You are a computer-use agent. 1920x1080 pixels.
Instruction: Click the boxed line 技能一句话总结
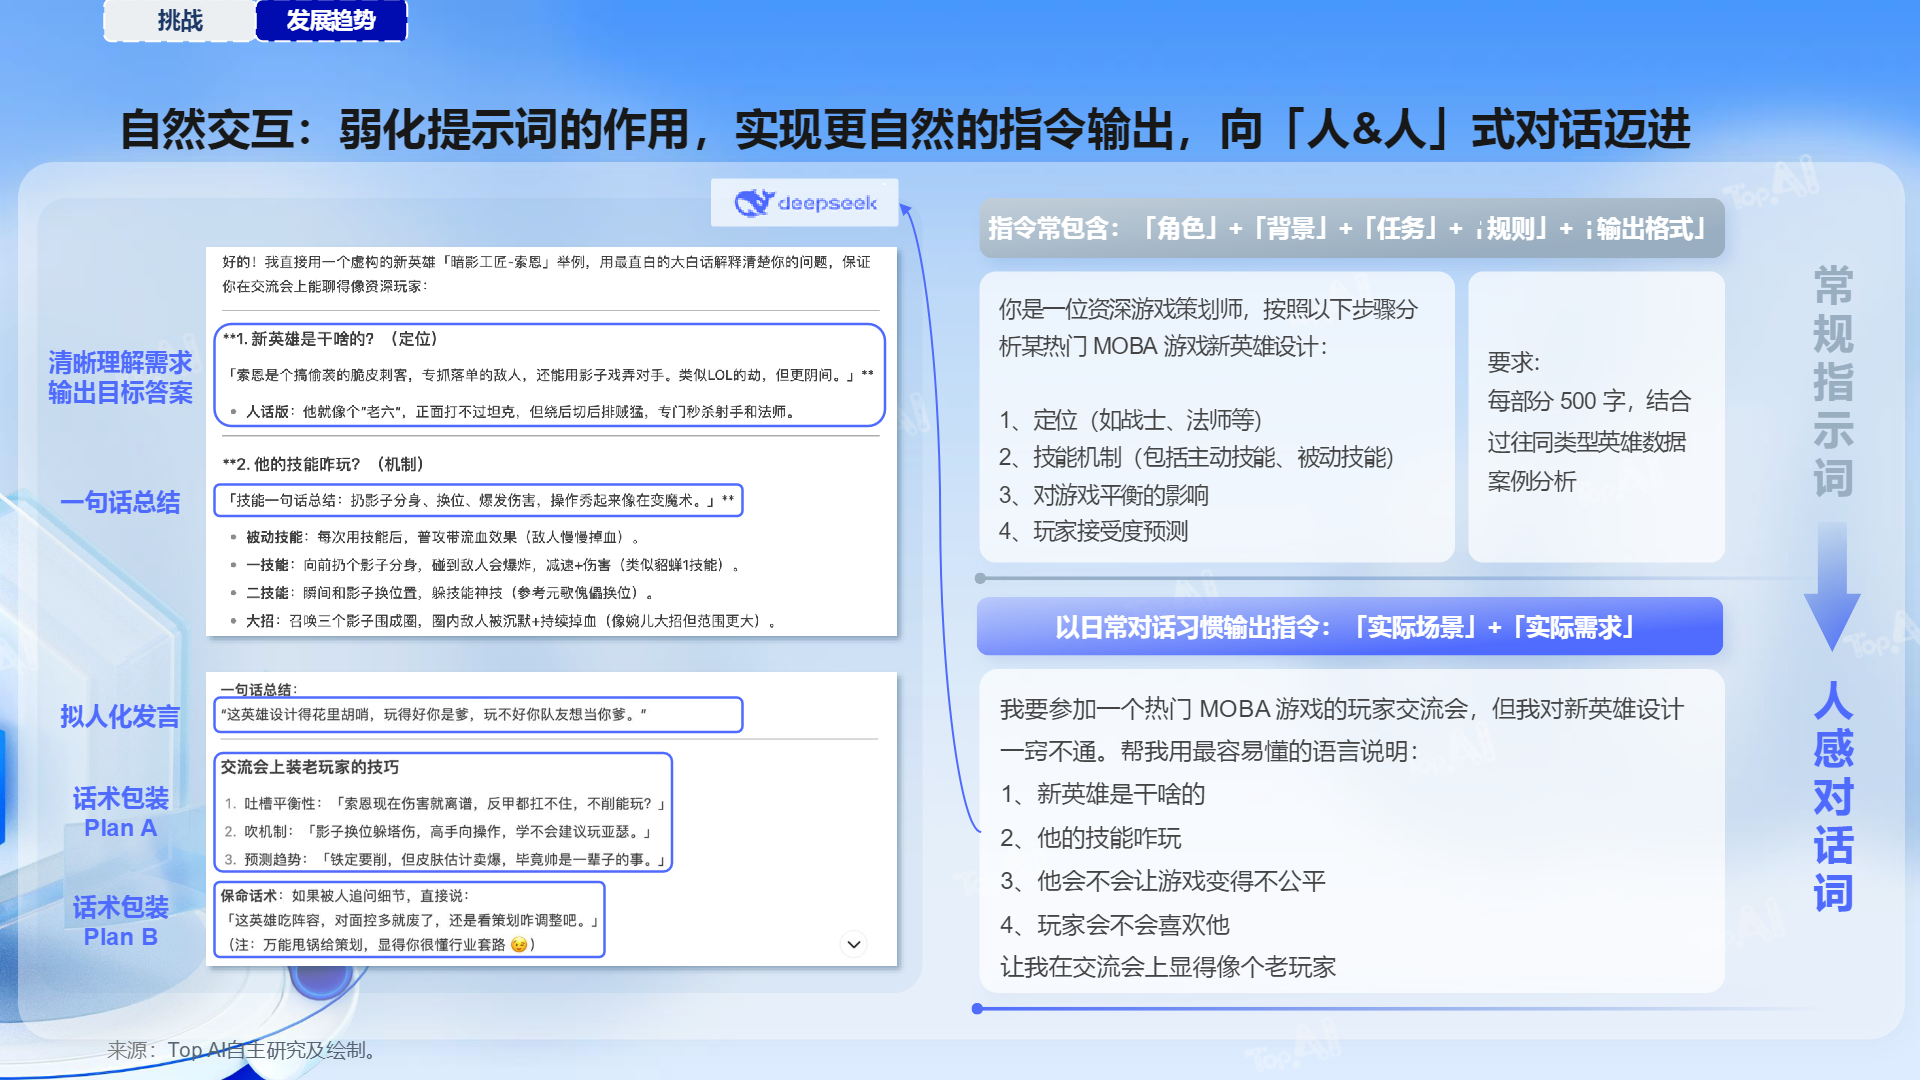click(x=479, y=500)
